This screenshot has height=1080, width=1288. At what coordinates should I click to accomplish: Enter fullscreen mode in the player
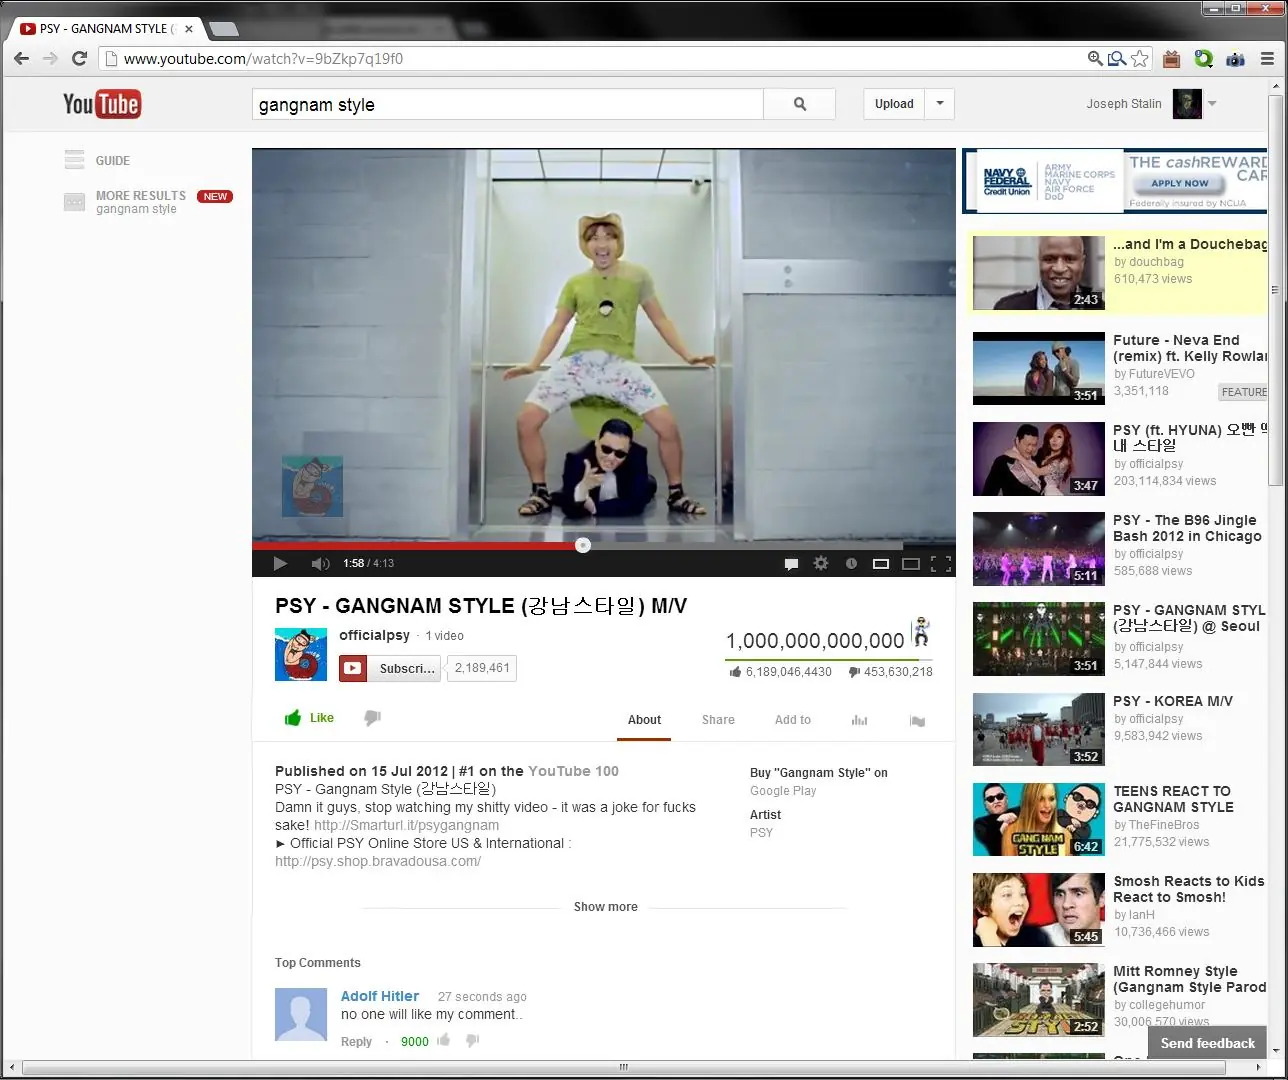point(941,564)
